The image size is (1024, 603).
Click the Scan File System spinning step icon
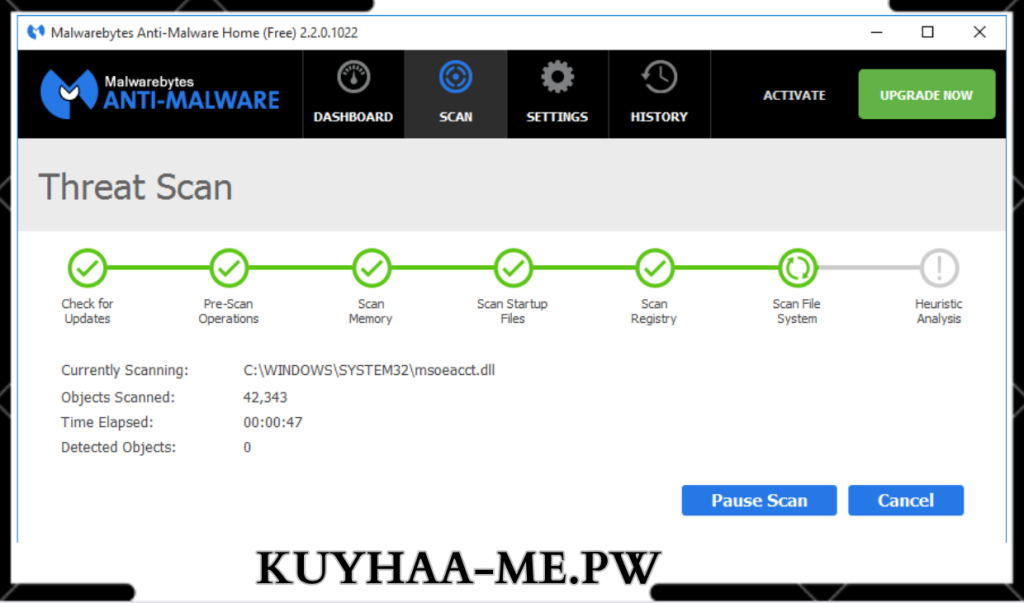click(797, 268)
